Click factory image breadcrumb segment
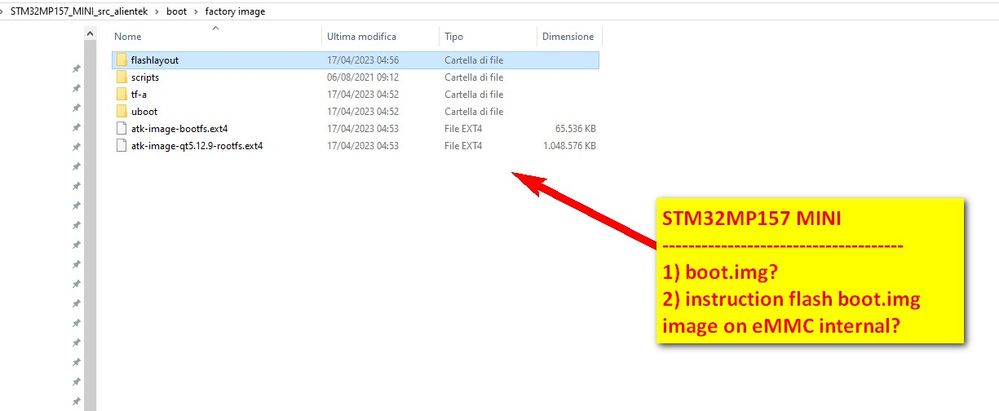Screen dimensions: 999x411 click(235, 11)
